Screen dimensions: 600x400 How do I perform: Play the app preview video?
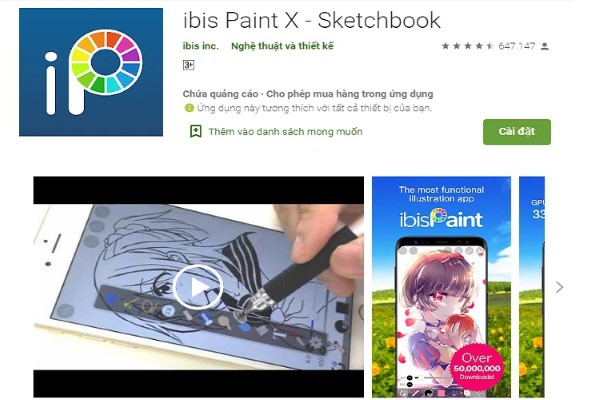pyautogui.click(x=198, y=287)
